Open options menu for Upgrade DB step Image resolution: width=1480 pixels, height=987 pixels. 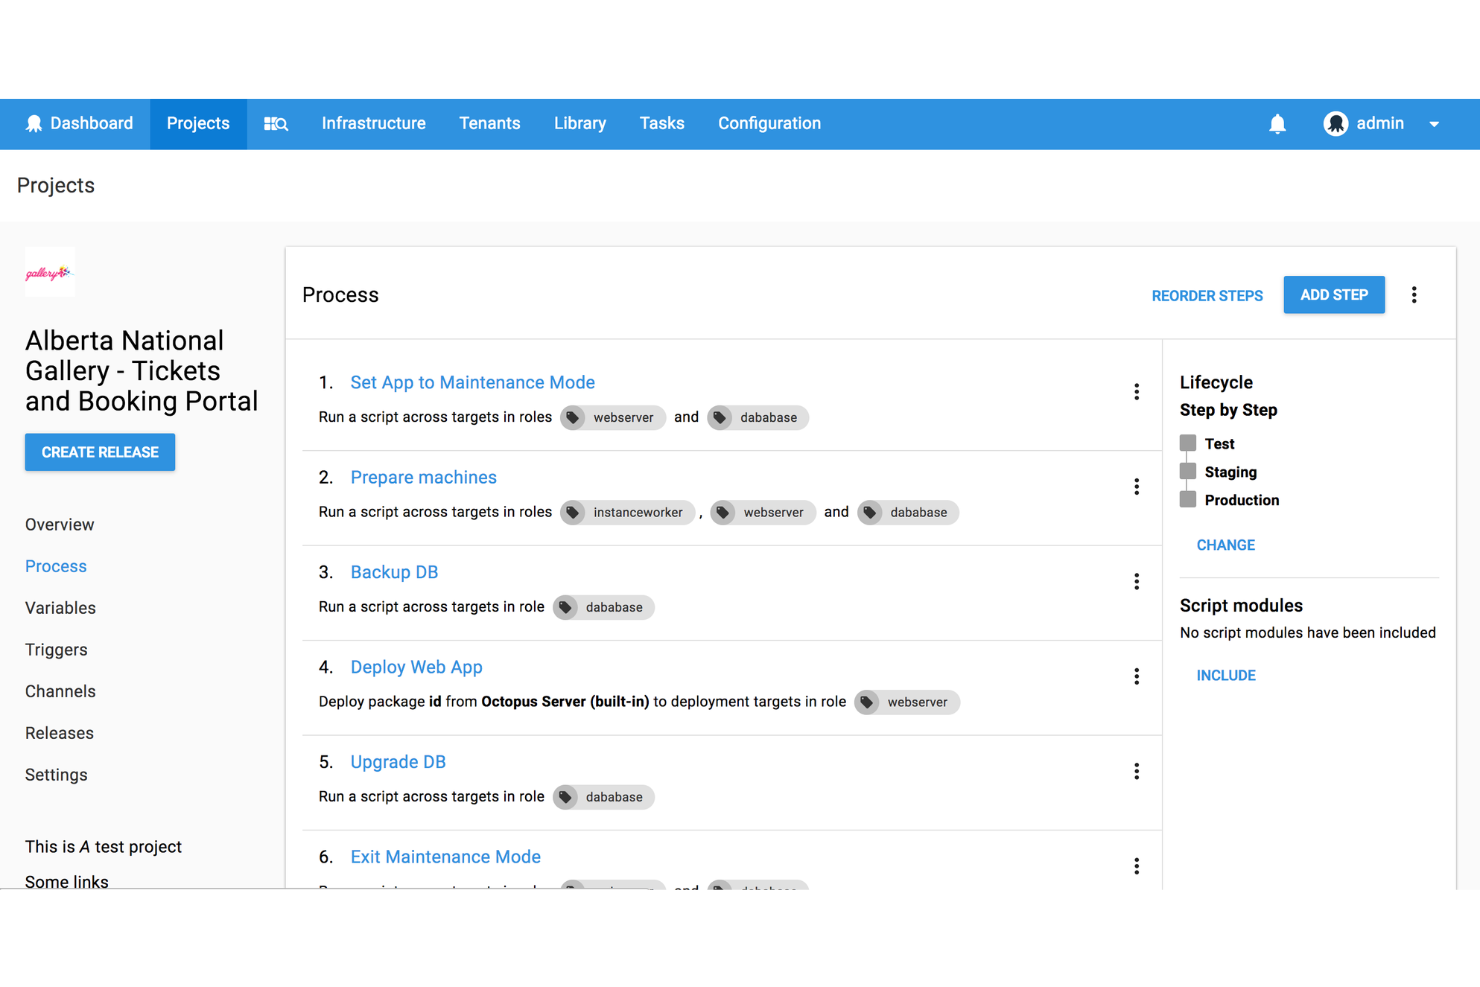[x=1137, y=771]
